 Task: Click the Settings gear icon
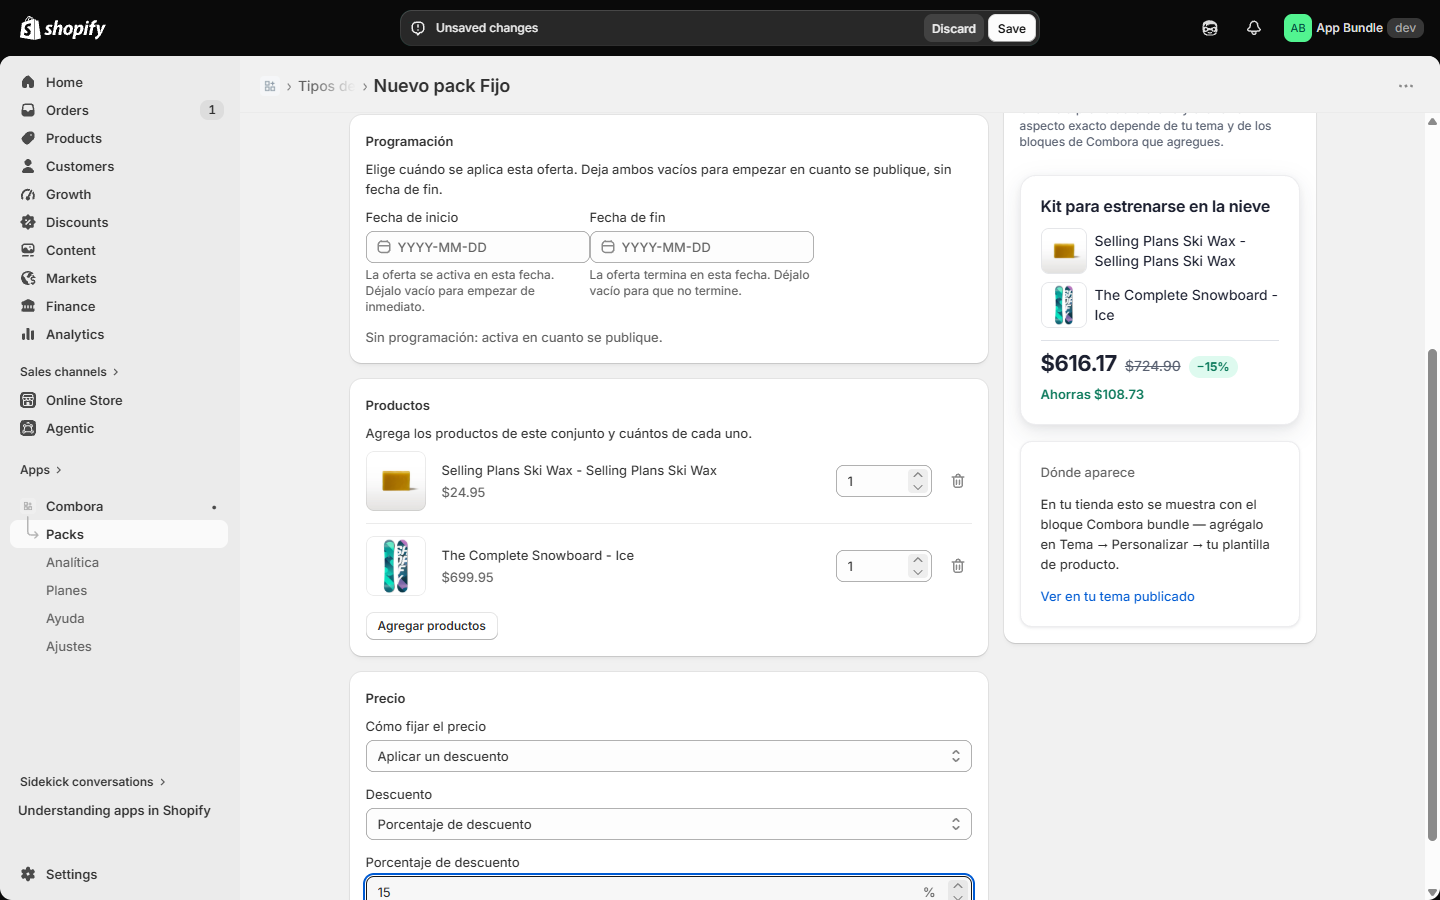[28, 874]
